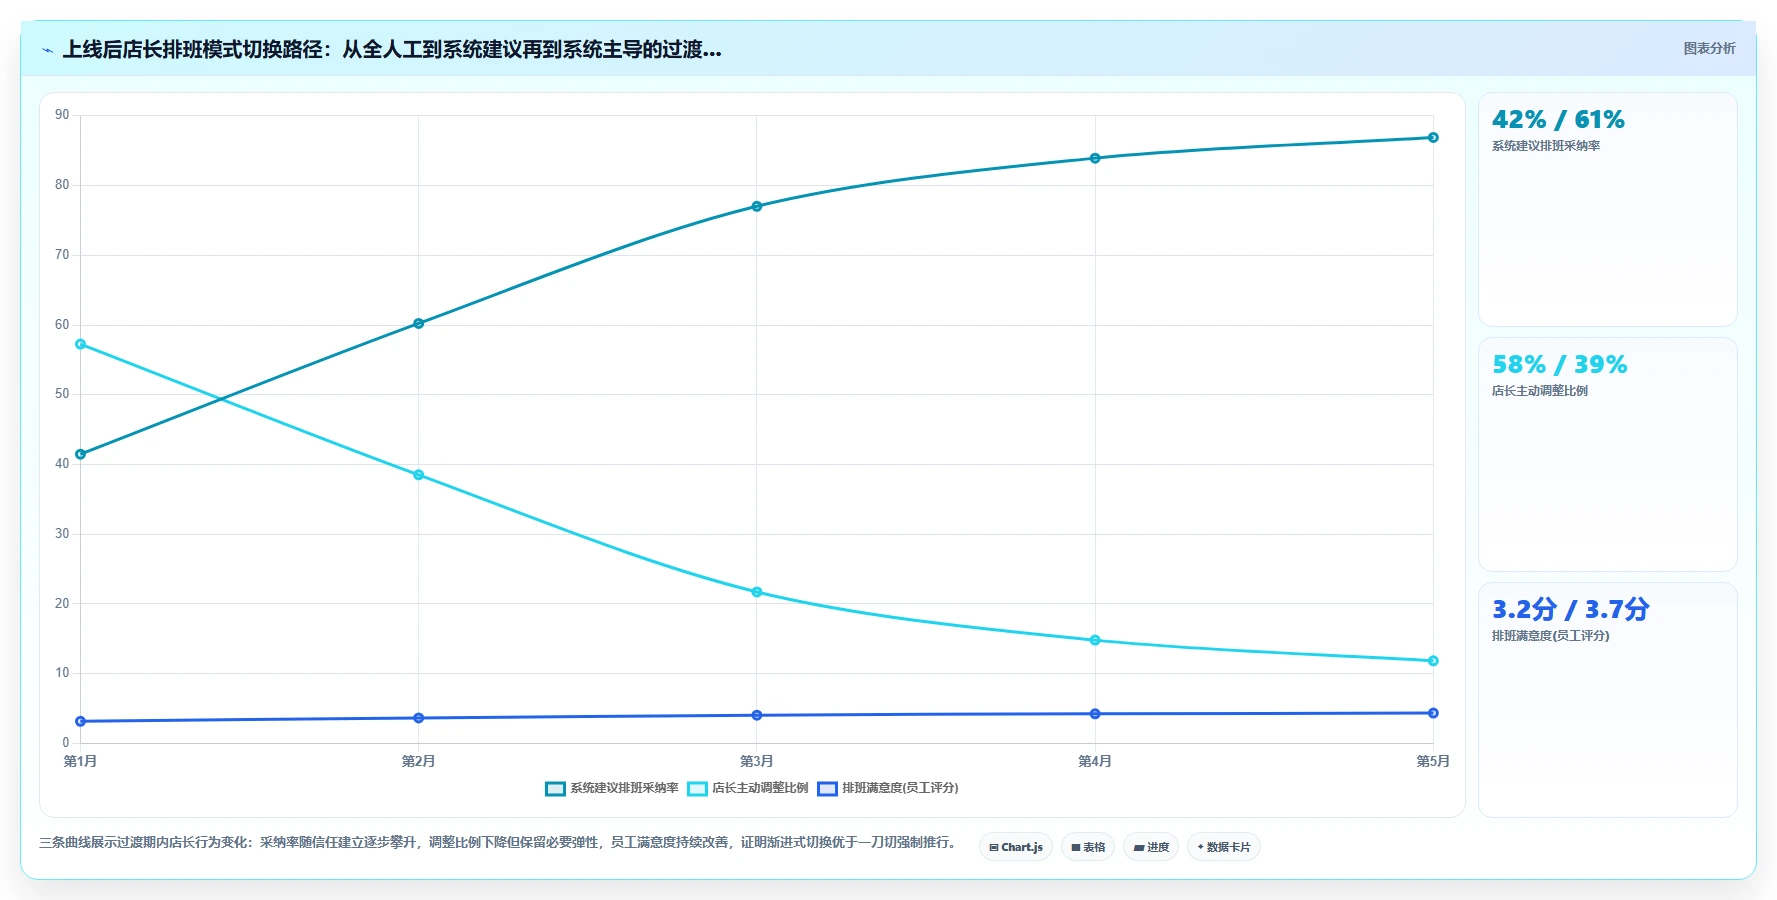Select the 第2月 point on 系统建议排班采纳率 line

[x=419, y=323]
